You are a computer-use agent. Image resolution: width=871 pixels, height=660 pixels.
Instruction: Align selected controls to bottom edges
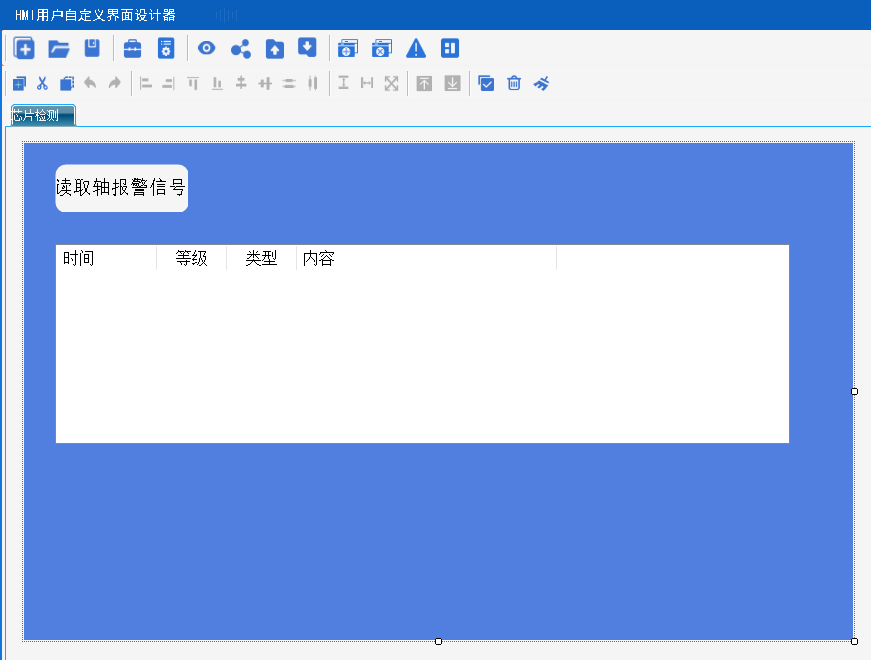tap(217, 83)
